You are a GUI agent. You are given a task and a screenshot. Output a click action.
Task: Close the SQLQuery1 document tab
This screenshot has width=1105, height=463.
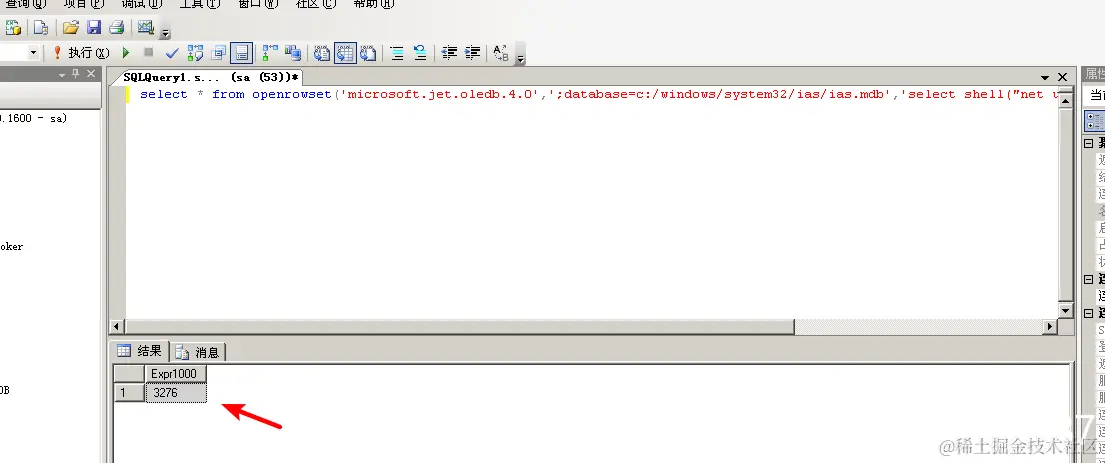click(1063, 77)
